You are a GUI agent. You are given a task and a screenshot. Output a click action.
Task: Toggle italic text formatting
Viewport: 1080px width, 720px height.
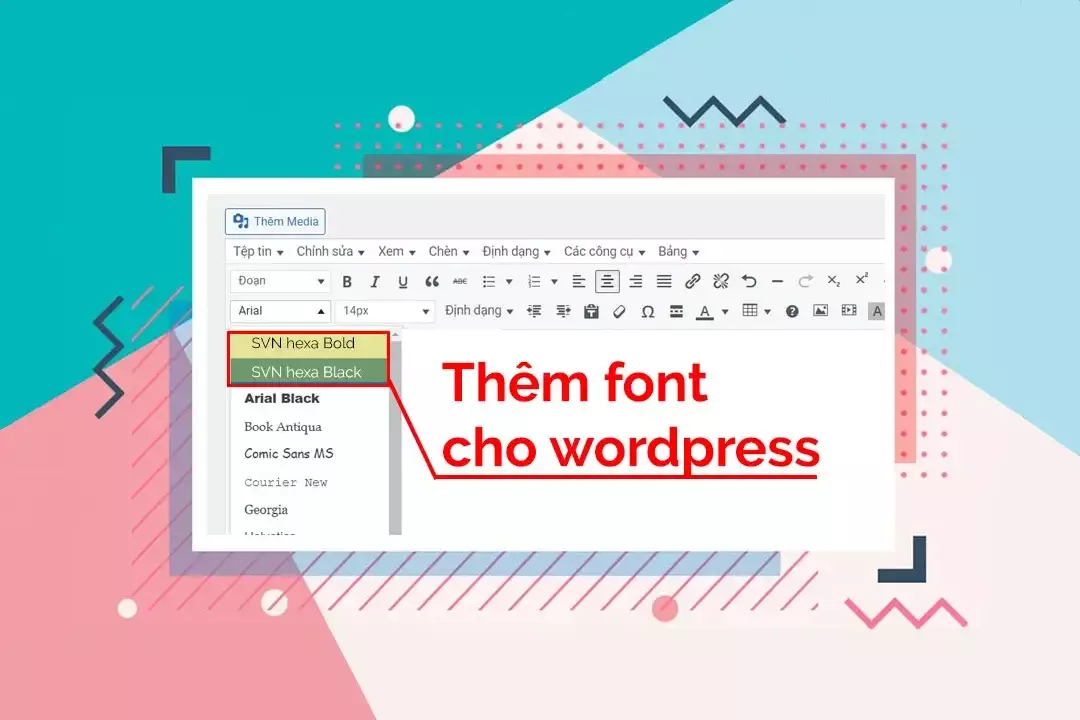(375, 282)
